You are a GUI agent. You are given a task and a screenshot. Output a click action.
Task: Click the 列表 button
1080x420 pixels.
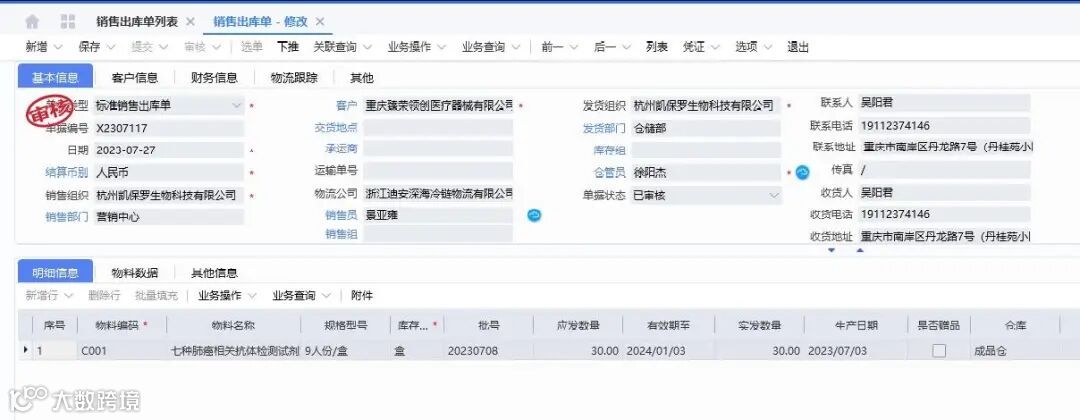pos(656,47)
